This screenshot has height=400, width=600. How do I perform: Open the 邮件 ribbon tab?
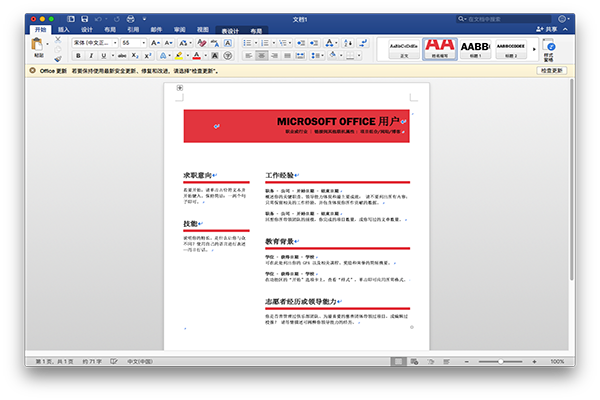(x=156, y=29)
